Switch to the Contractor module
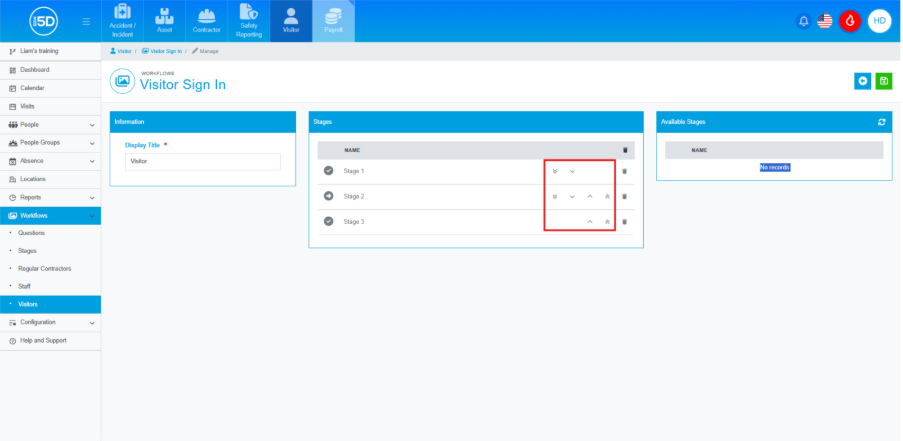 [207, 21]
